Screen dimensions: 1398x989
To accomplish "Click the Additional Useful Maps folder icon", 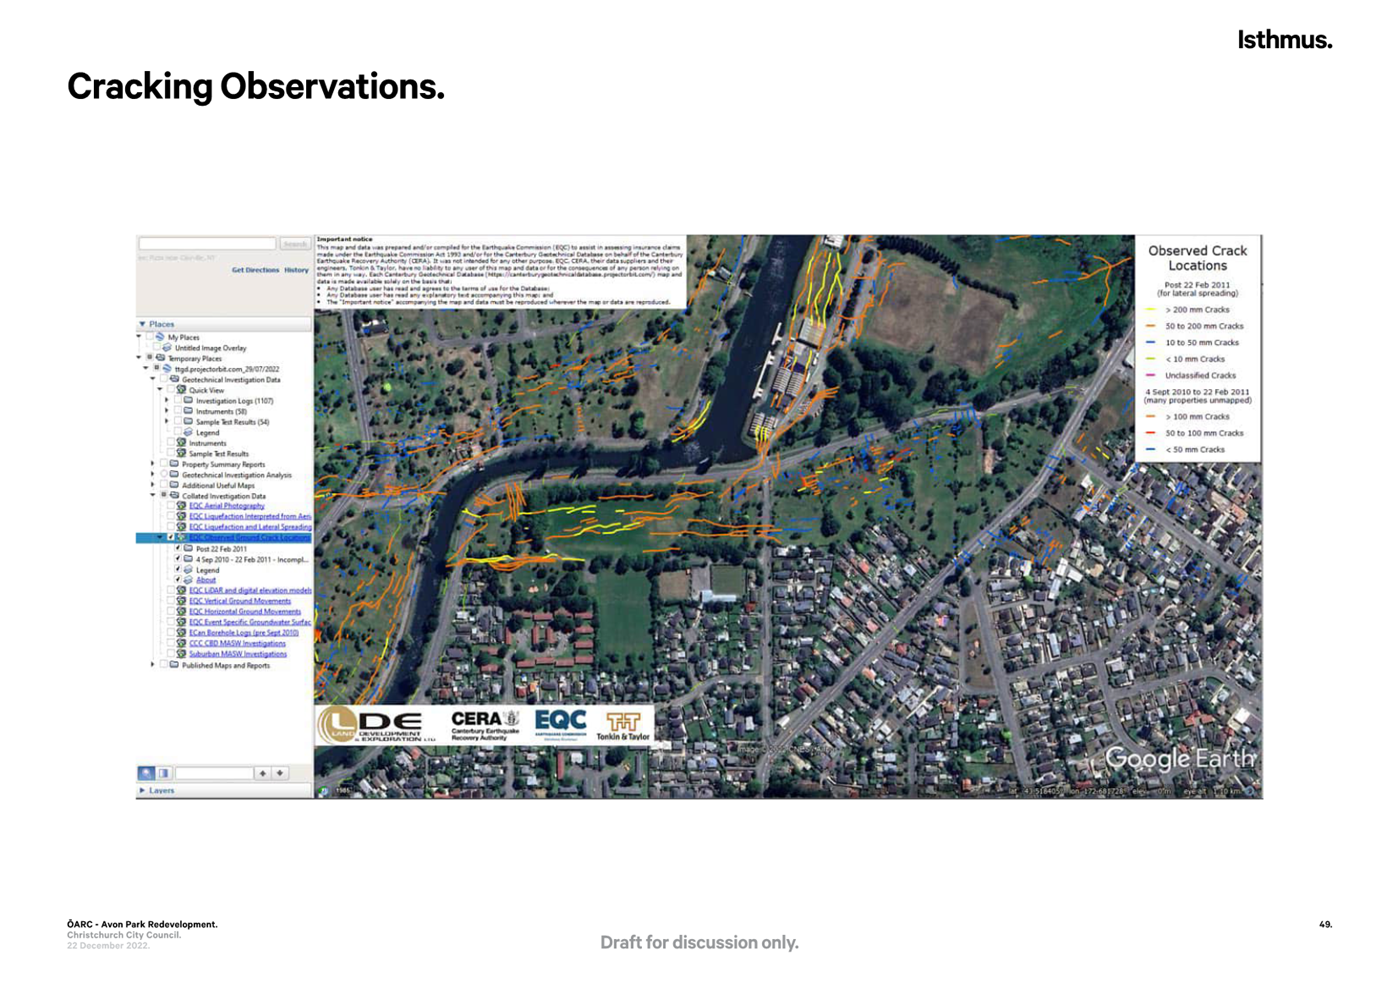I will pyautogui.click(x=174, y=485).
